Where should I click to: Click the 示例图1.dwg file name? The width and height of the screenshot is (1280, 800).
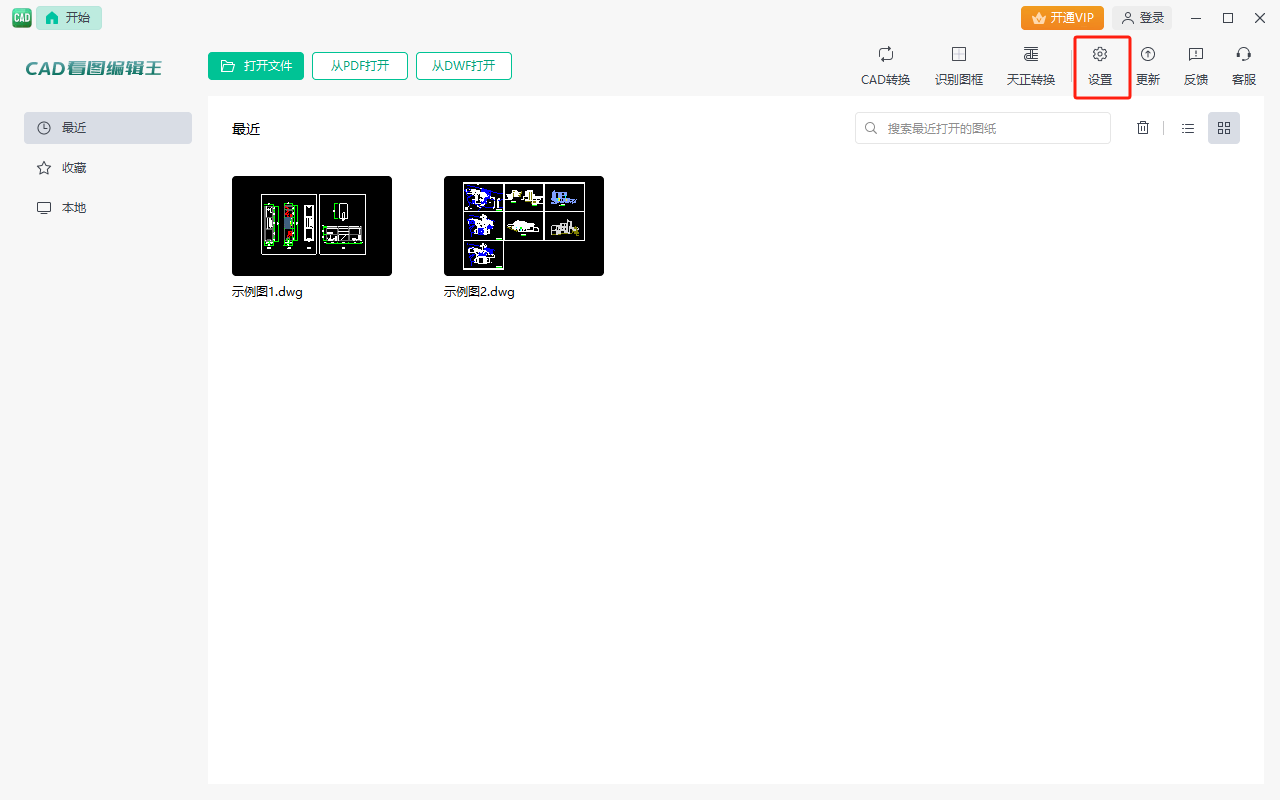click(267, 292)
